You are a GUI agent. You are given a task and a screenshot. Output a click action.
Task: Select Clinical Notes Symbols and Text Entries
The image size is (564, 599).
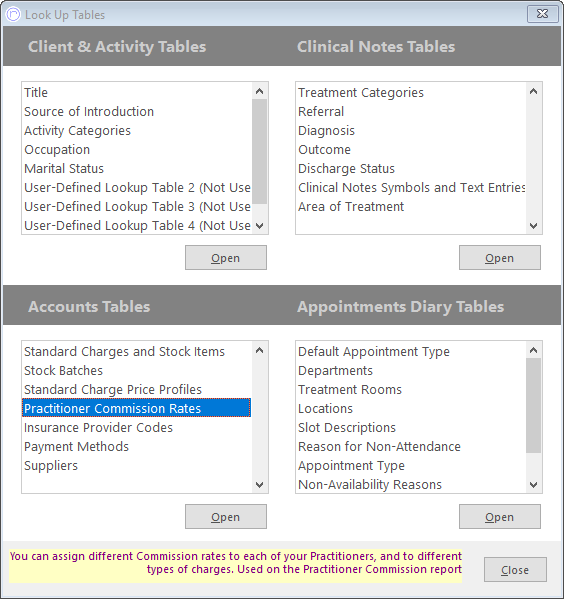pos(411,188)
